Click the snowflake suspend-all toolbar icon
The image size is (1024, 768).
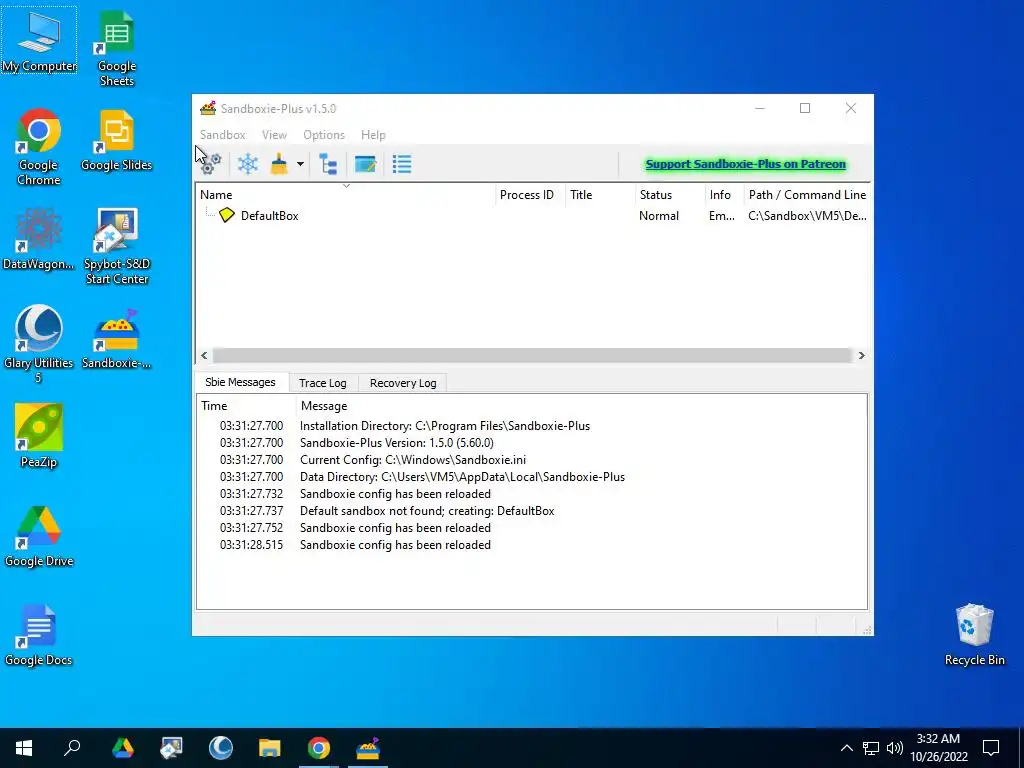pos(248,164)
